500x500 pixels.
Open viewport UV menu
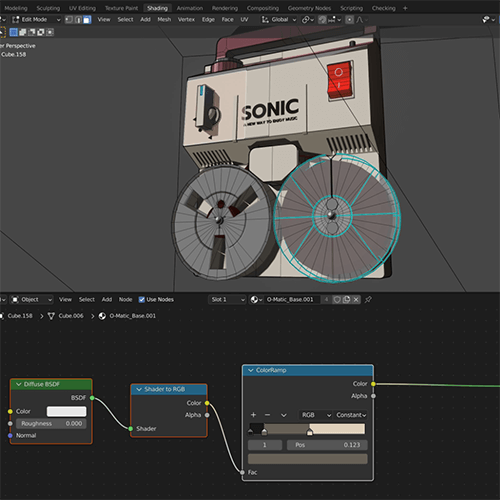(x=244, y=20)
